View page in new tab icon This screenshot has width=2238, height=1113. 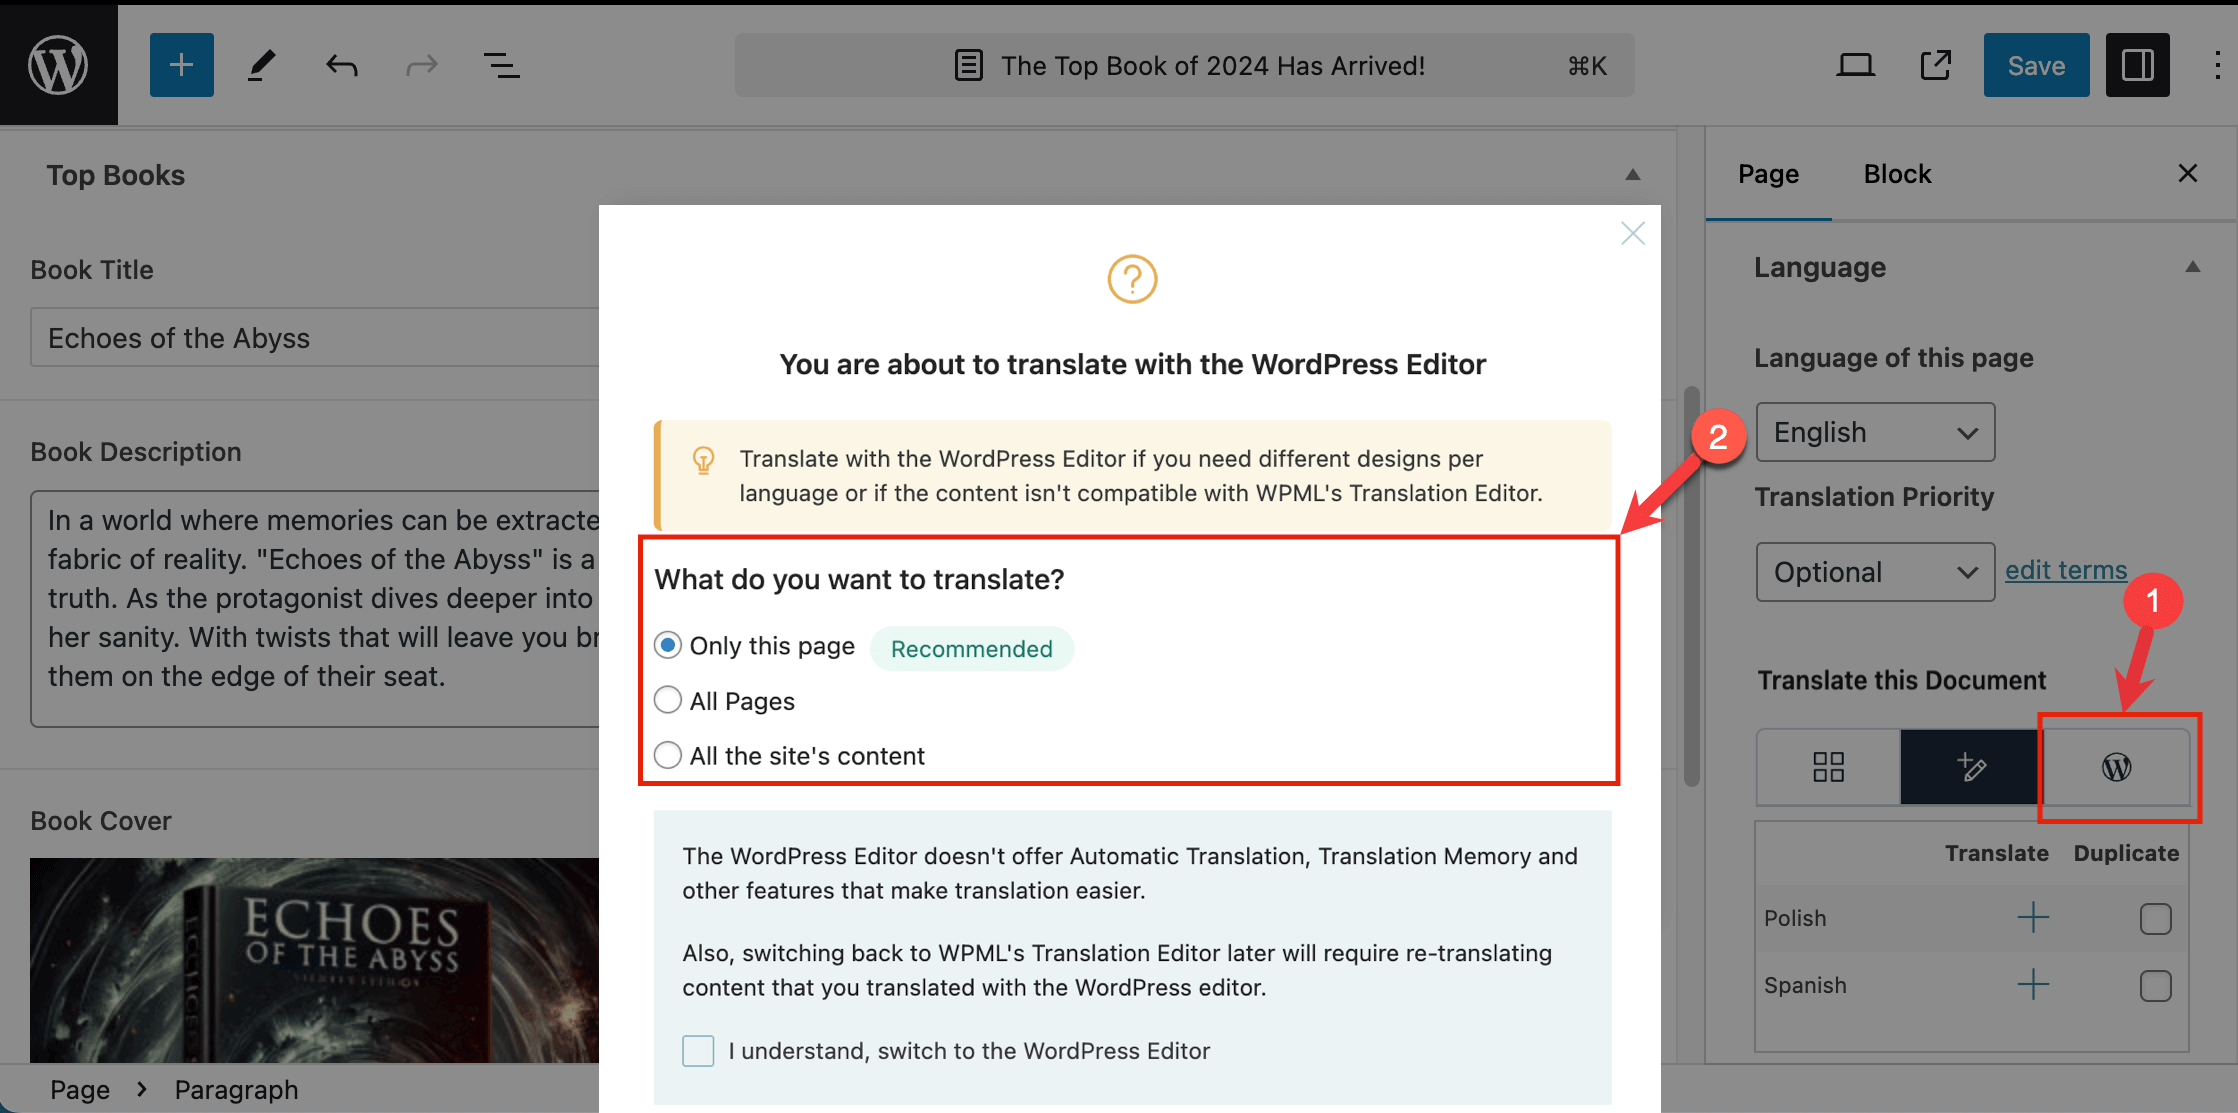point(1936,65)
